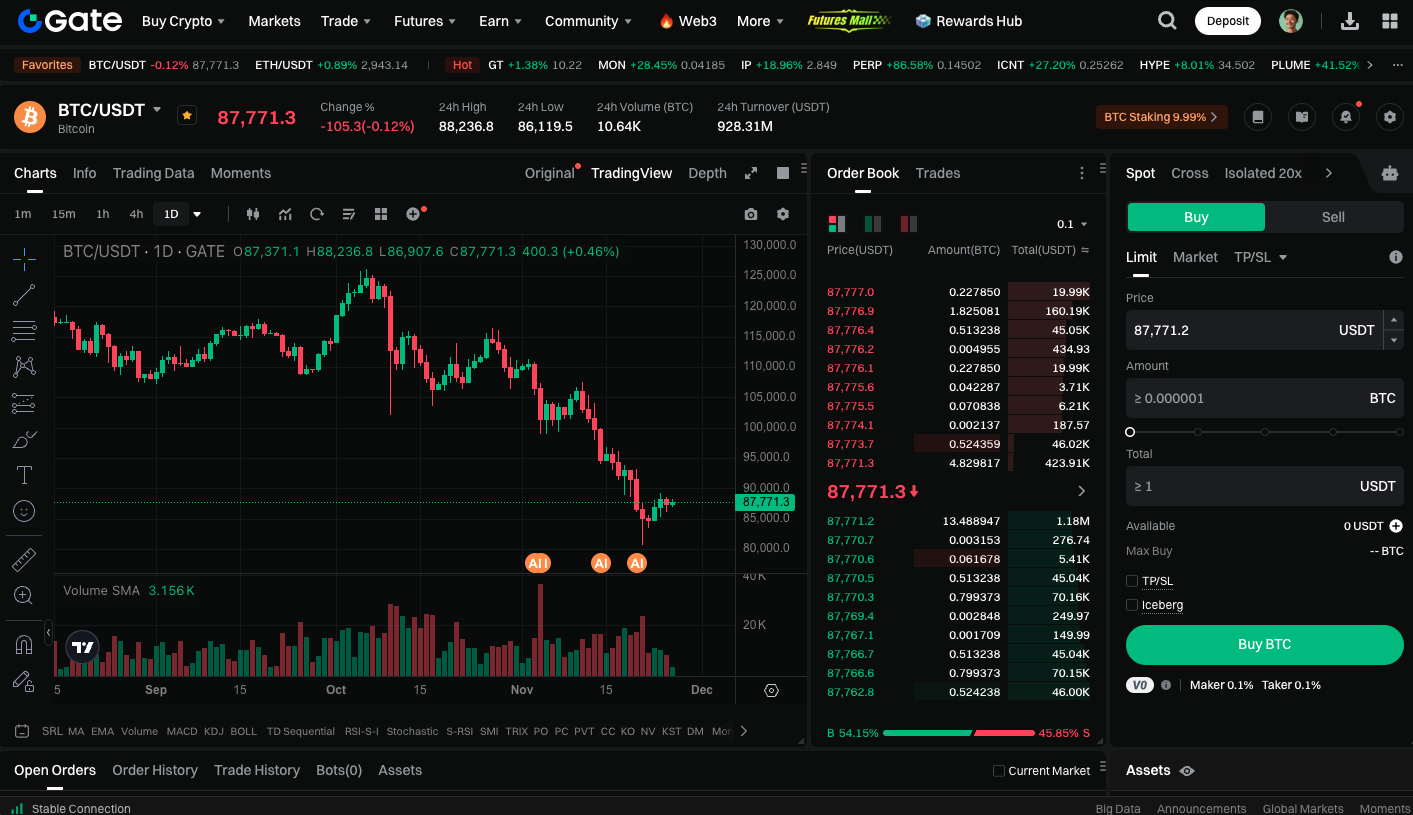The width and height of the screenshot is (1413, 815).
Task: Enable the TP/SL checkbox above Iceberg
Action: coord(1132,581)
